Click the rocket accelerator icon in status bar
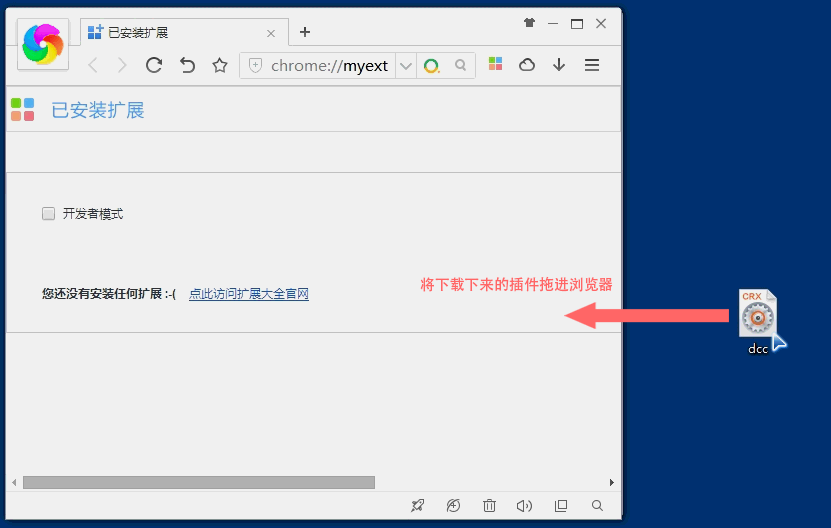Image resolution: width=831 pixels, height=528 pixels. [418, 506]
